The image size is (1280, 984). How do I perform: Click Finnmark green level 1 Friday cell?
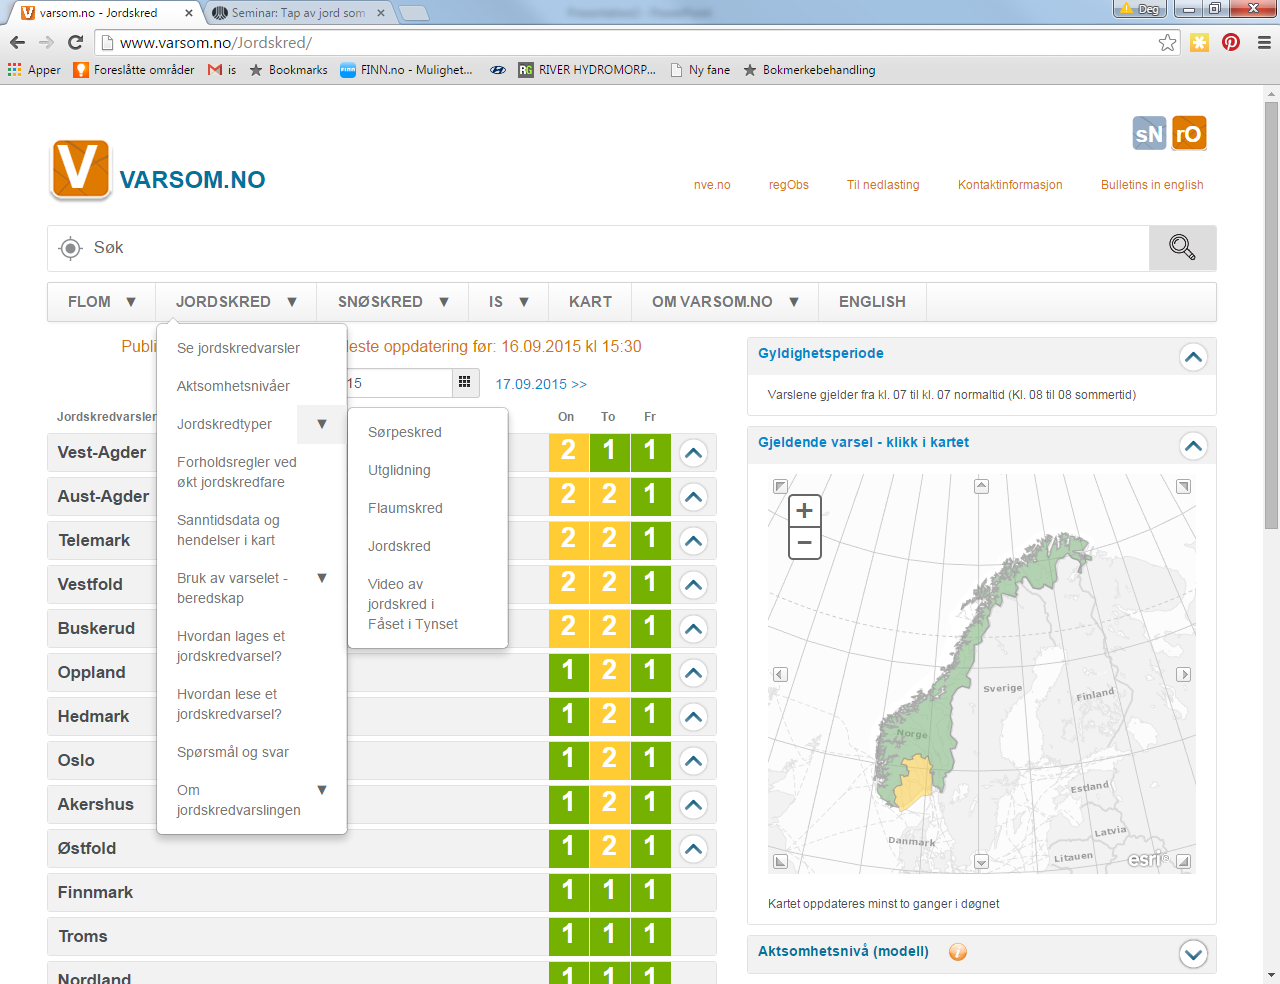pyautogui.click(x=650, y=893)
